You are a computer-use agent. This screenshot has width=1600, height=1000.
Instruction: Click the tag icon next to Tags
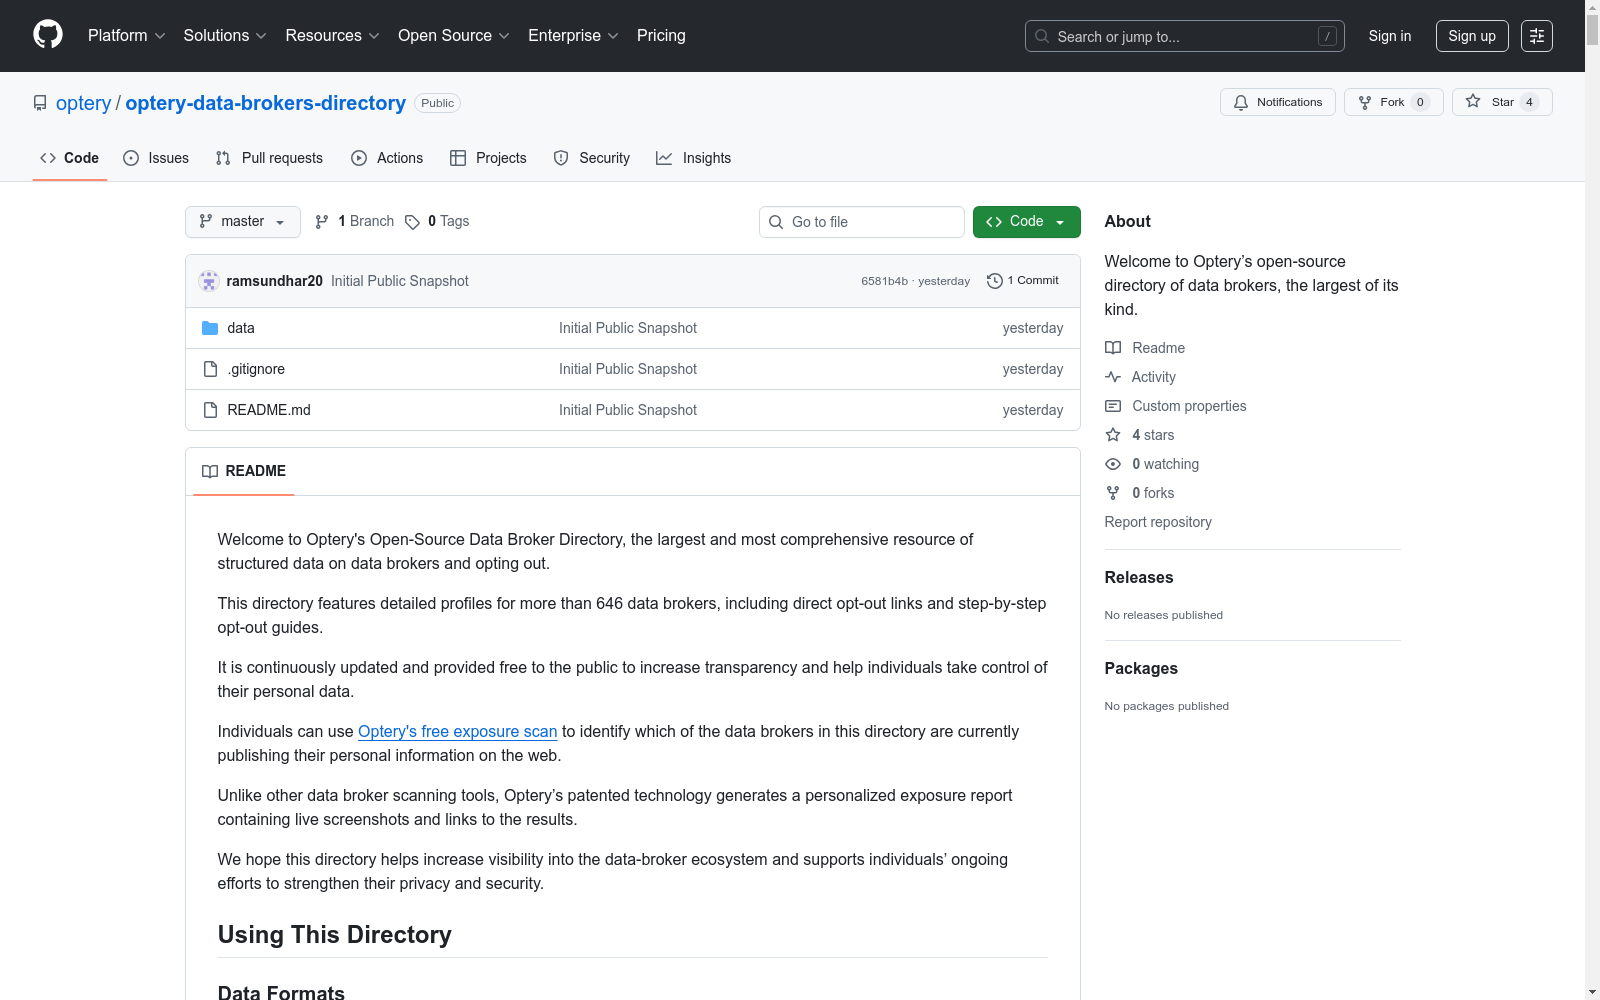[x=412, y=222]
